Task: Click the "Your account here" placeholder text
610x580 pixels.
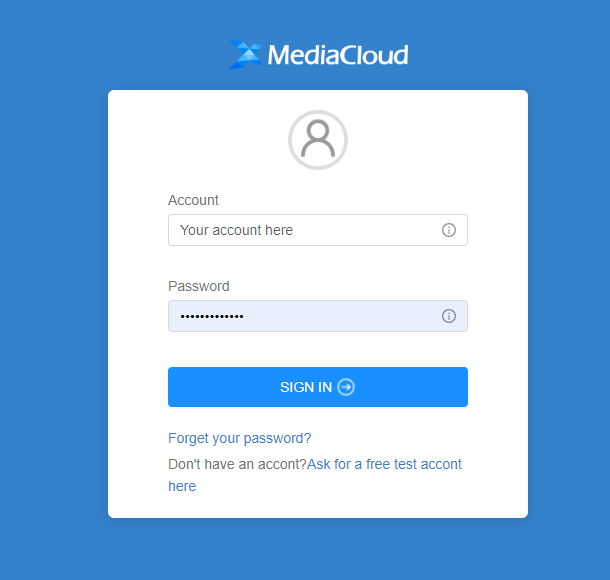Action: tap(237, 230)
